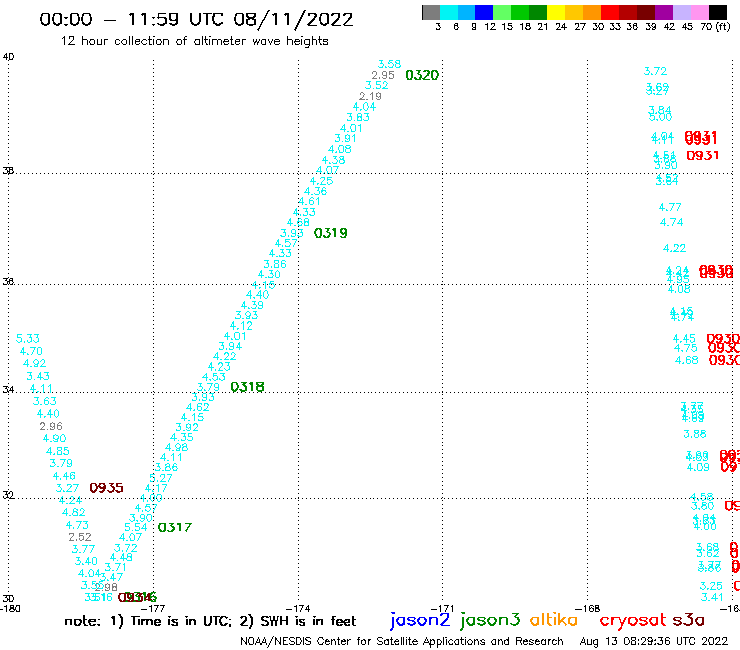Select the green time stamp 0318
The image size is (740, 650).
247,387
